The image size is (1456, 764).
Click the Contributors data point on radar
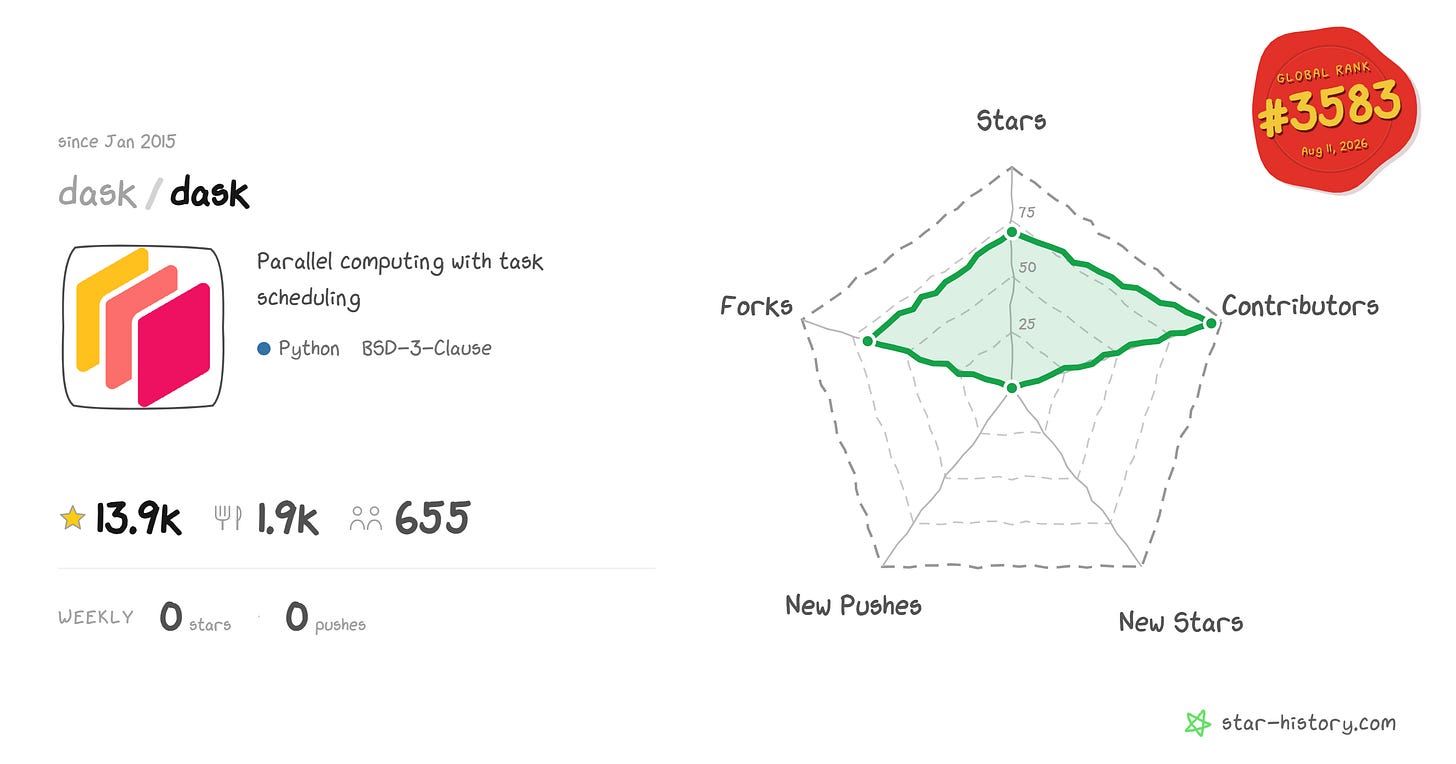1211,323
